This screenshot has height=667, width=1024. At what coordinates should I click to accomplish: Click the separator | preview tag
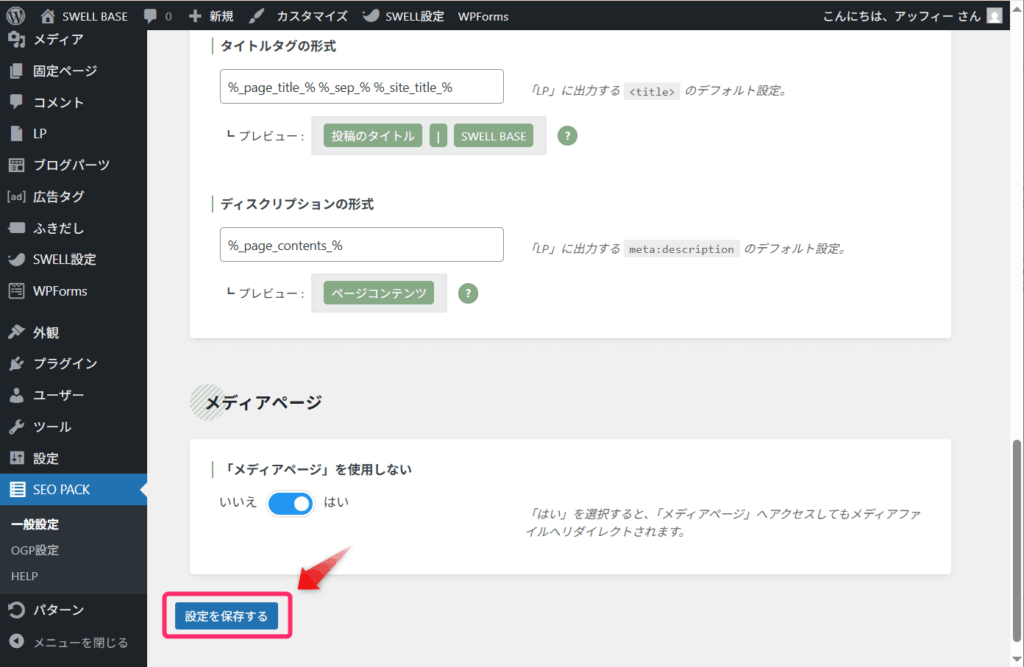pyautogui.click(x=438, y=136)
